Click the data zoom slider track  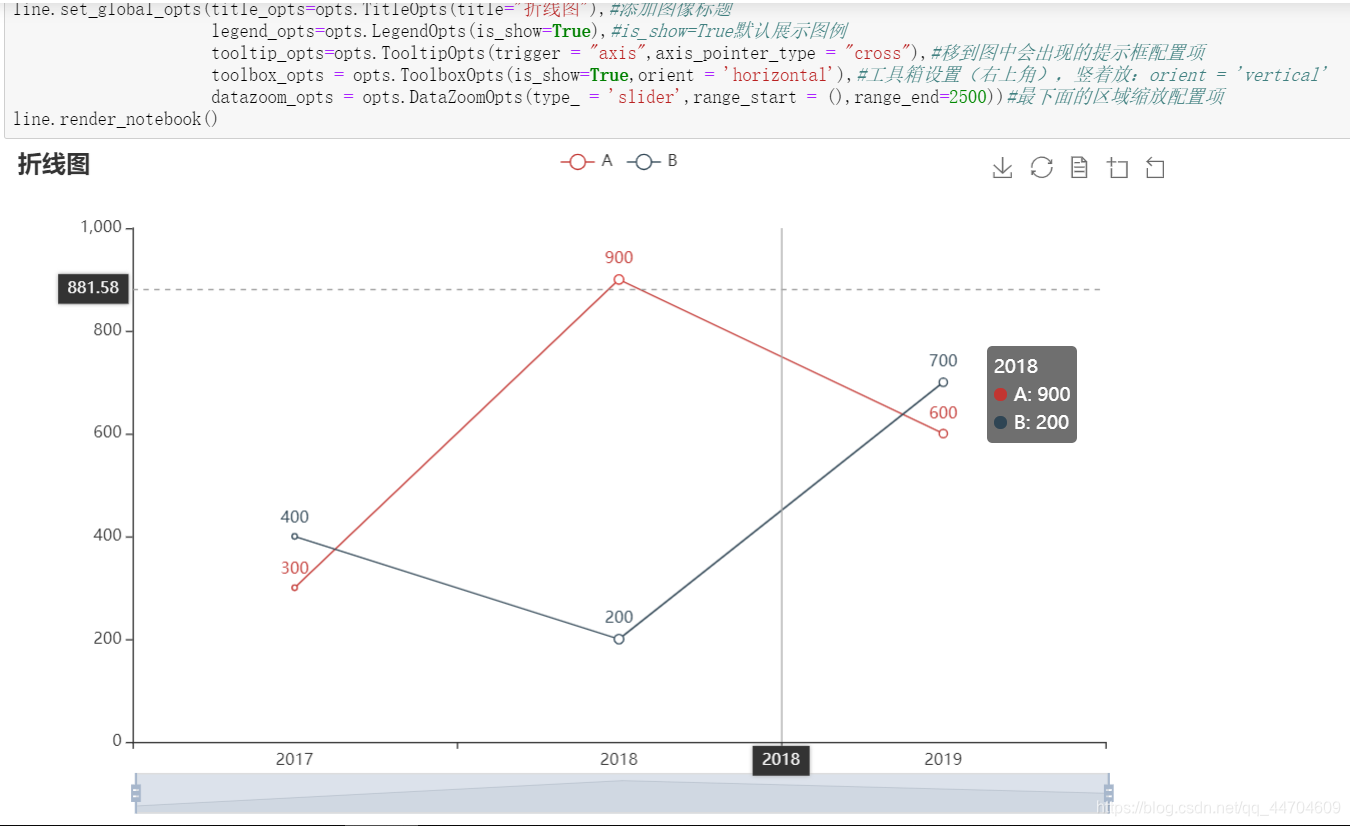[x=622, y=793]
